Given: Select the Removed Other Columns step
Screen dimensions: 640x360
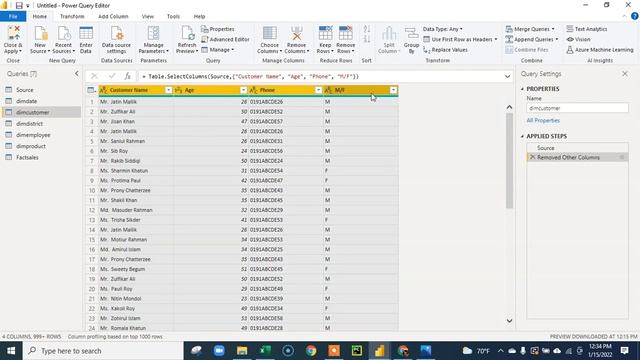Looking at the screenshot, I should (577, 157).
